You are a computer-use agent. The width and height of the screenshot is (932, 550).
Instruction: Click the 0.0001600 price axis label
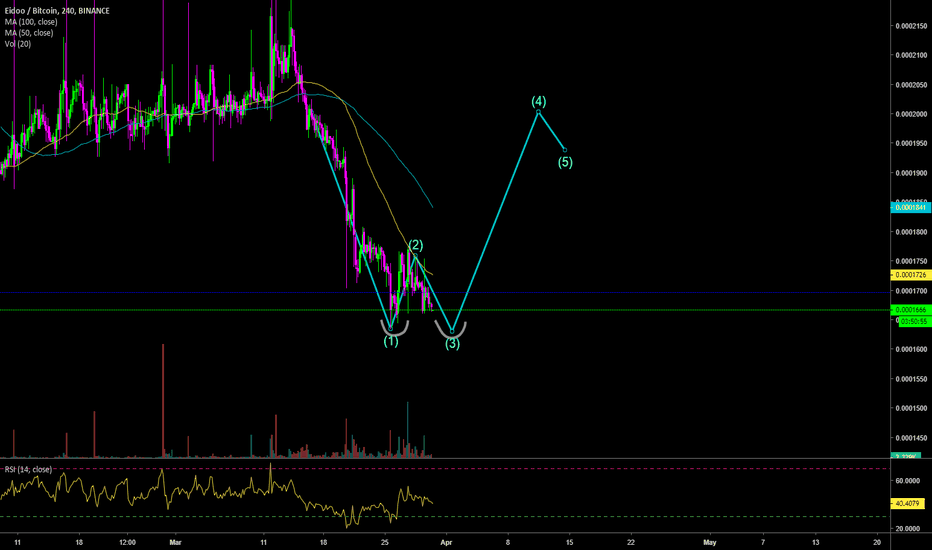[911, 350]
